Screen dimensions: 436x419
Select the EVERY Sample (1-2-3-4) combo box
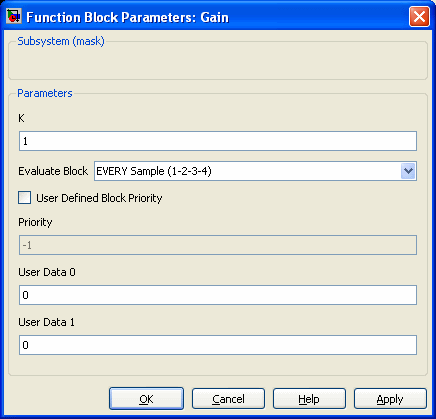pos(255,171)
